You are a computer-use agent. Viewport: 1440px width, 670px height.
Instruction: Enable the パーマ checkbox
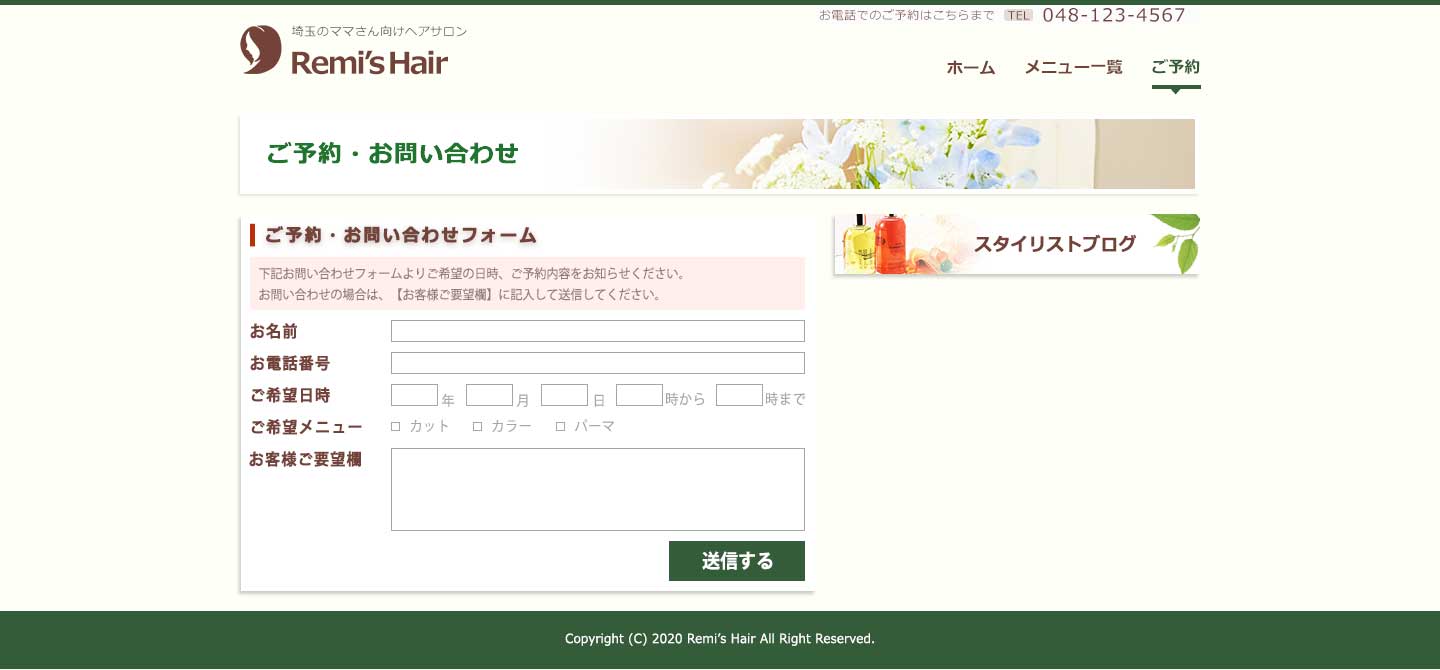click(x=561, y=426)
